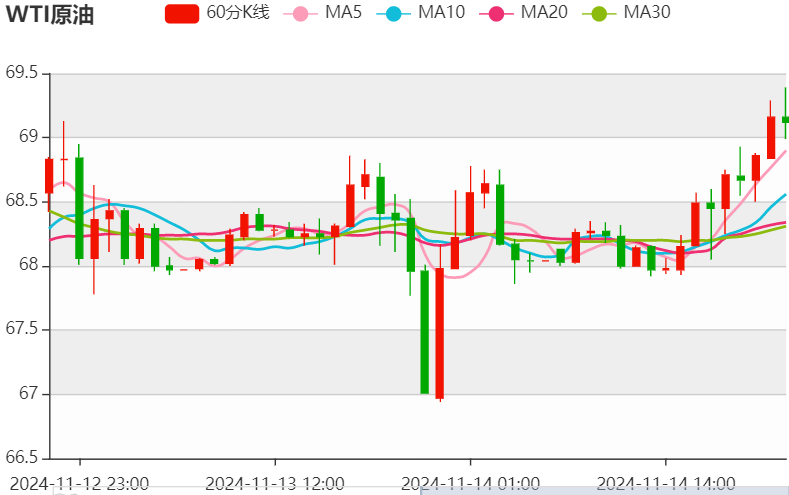
Task: Click the WTI原油 chart title
Action: pos(50,14)
